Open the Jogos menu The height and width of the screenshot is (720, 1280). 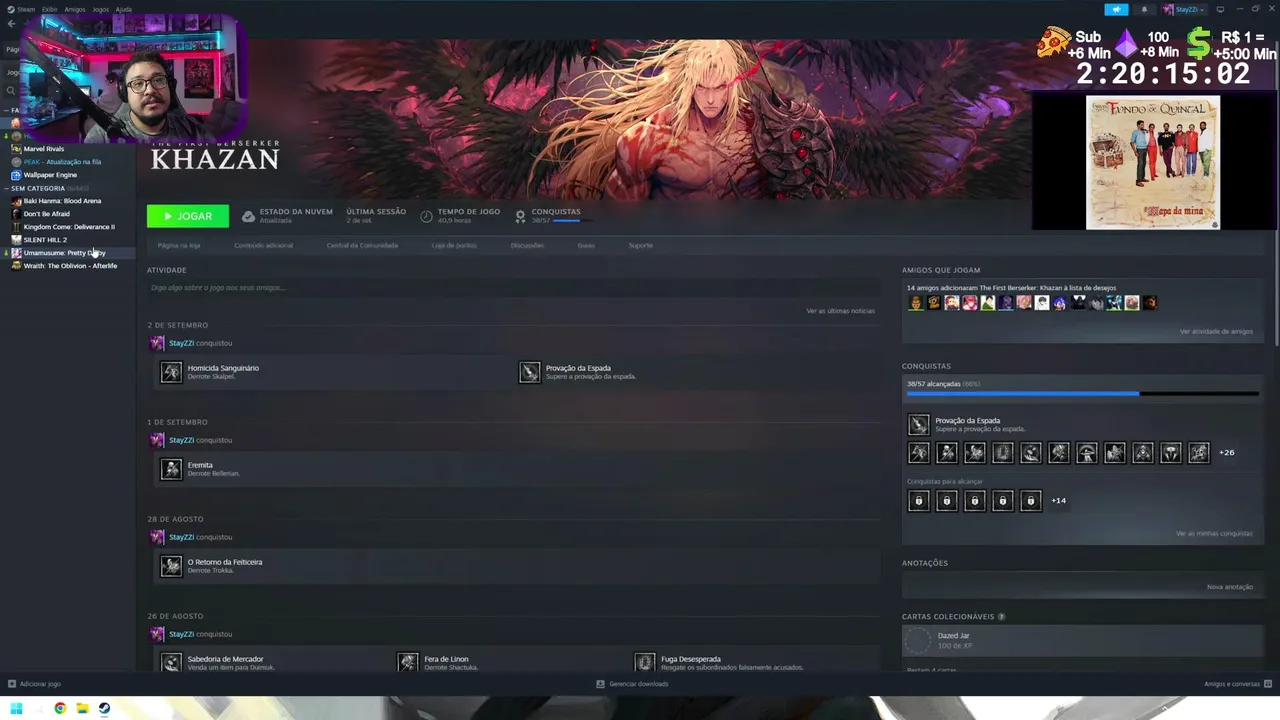coord(100,9)
